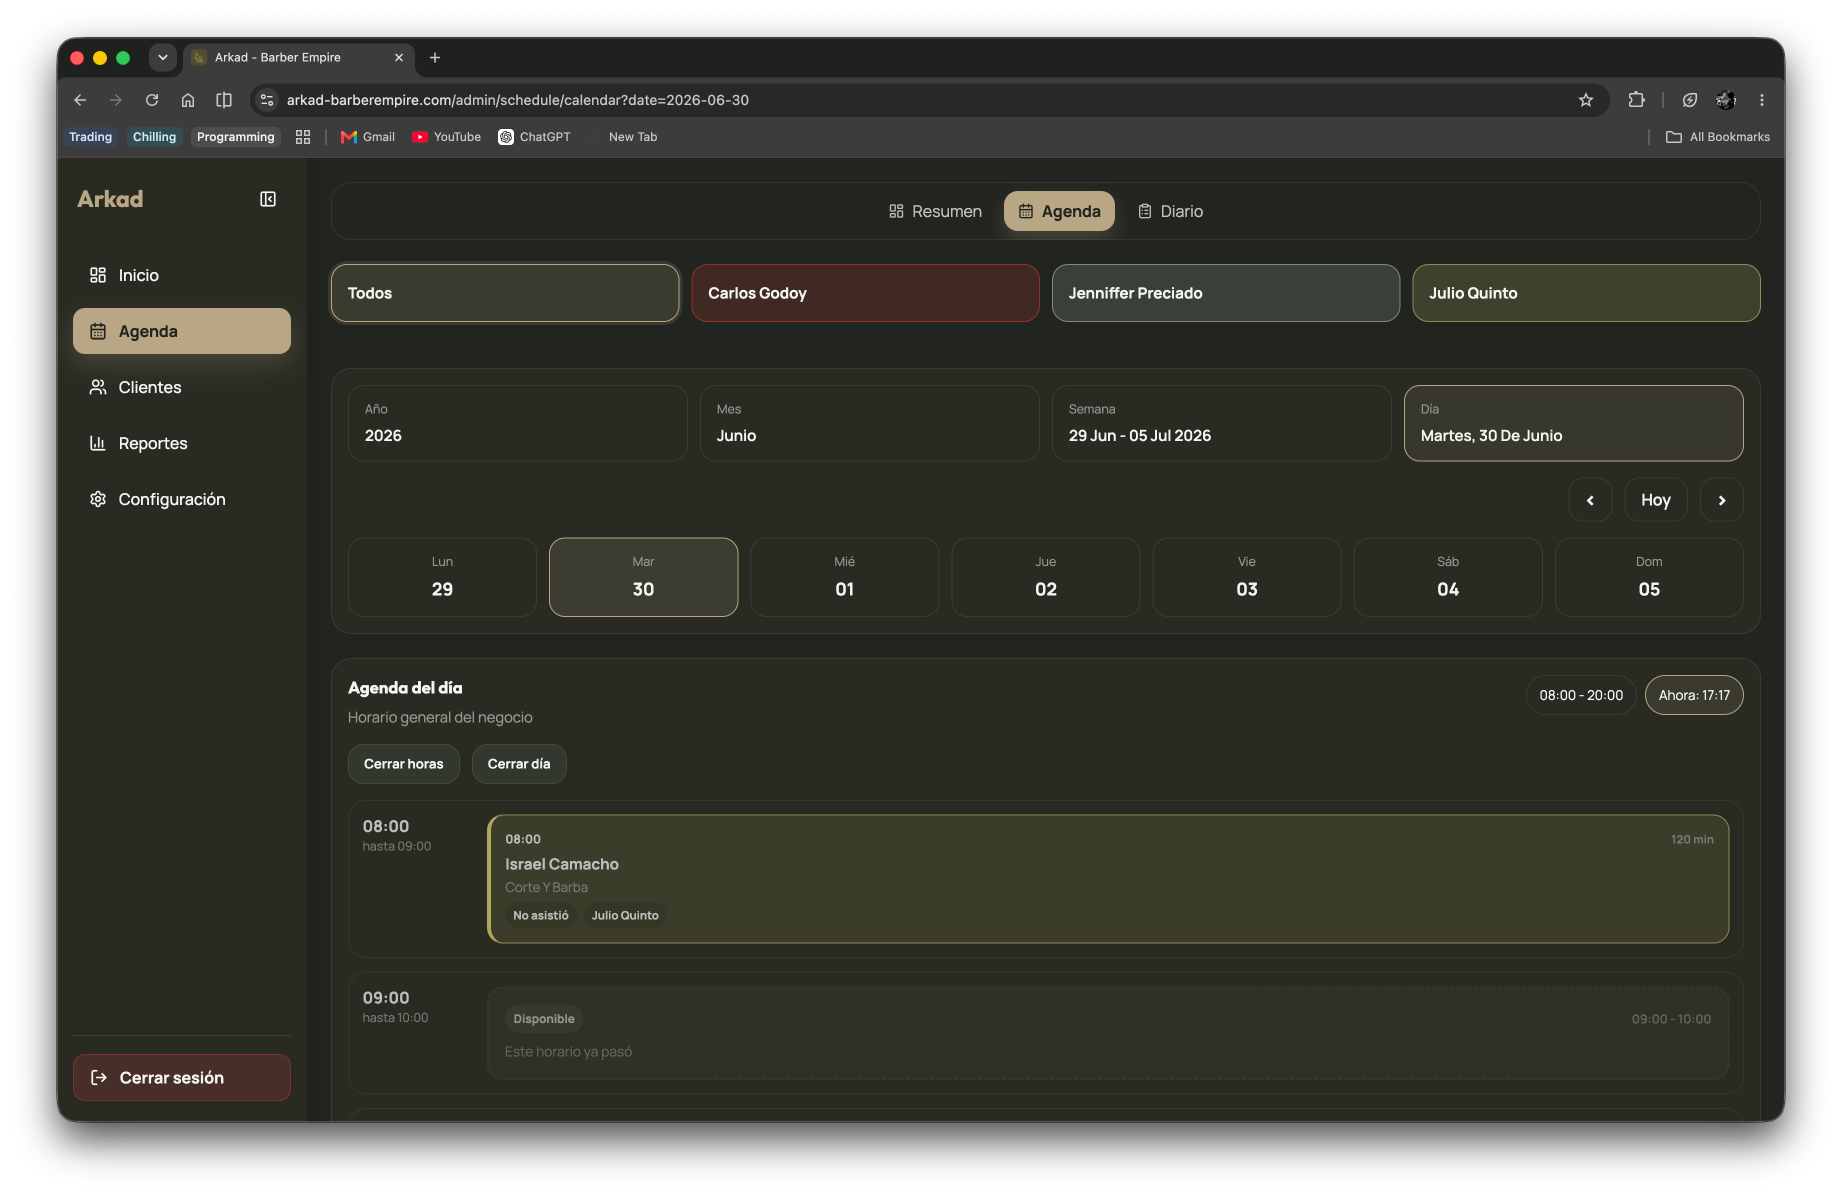Select the Agenda sidebar item
This screenshot has width=1841, height=1196.
tap(182, 331)
